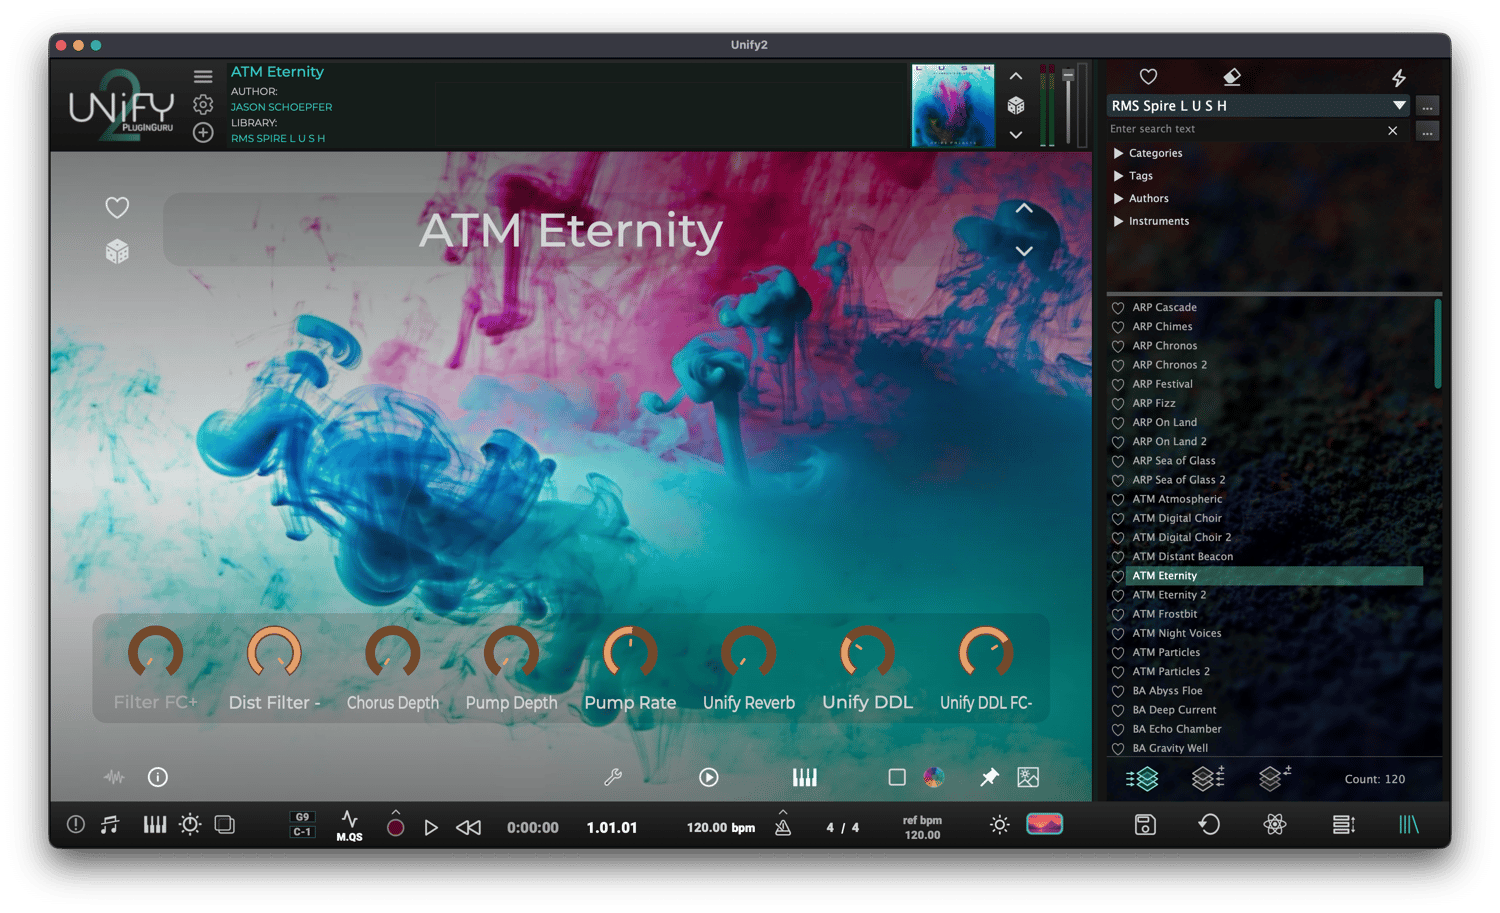The width and height of the screenshot is (1500, 913).
Task: Click the exclamation circle icon in the transport bar
Action: point(76,825)
